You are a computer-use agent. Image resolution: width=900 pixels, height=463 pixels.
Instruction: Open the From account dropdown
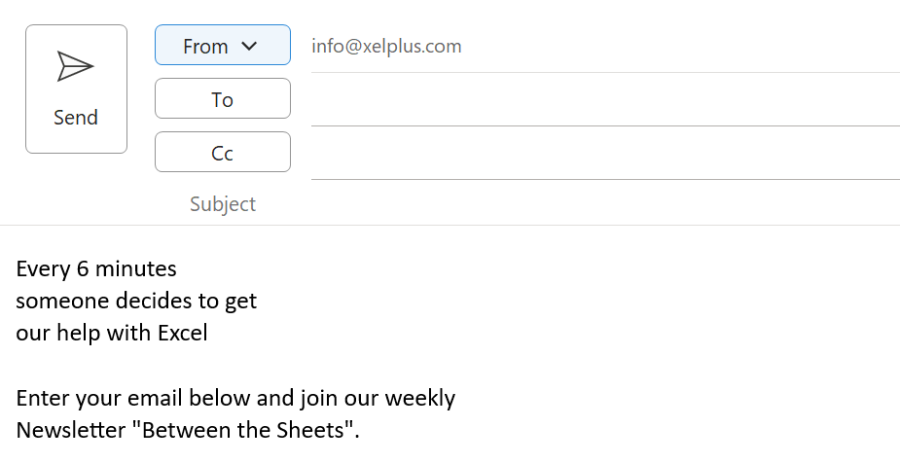click(x=222, y=45)
